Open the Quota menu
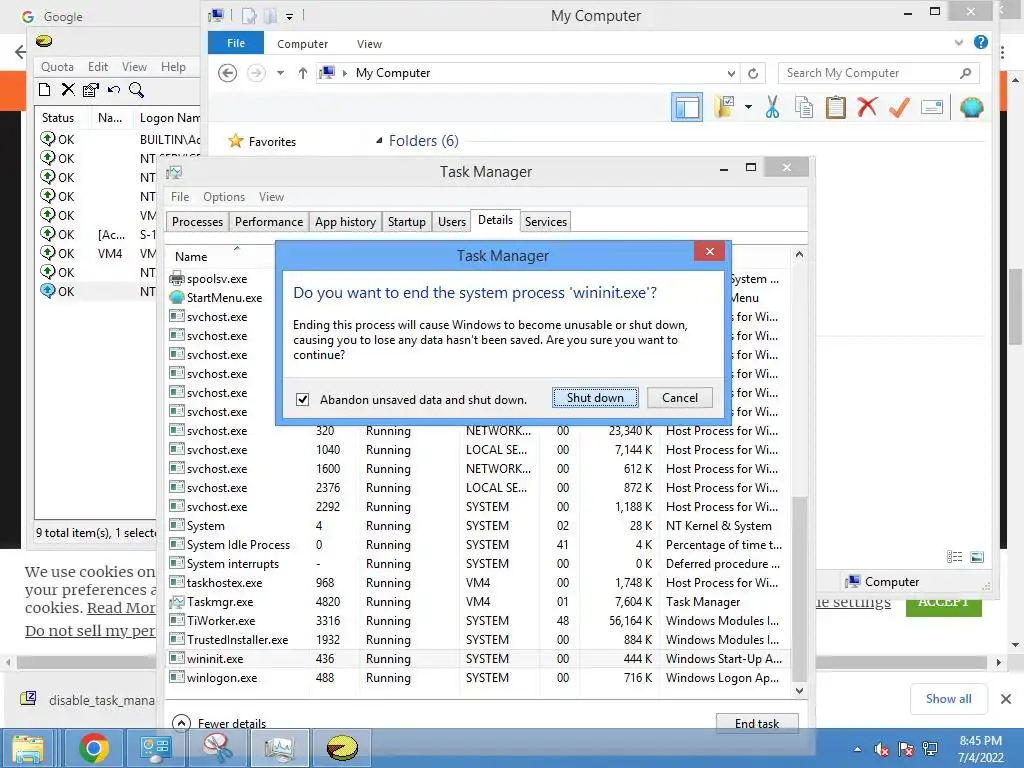This screenshot has height=768, width=1024. click(x=57, y=67)
